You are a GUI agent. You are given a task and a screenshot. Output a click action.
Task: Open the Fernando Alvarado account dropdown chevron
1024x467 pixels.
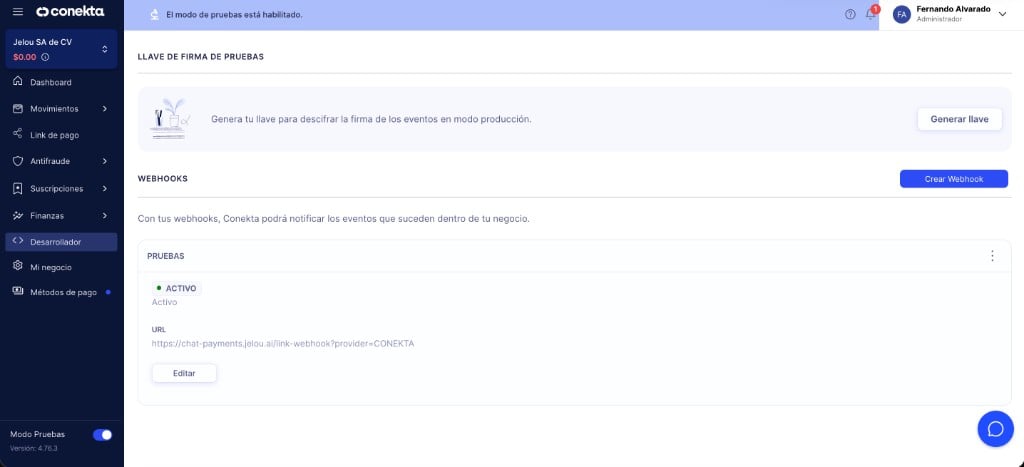1002,14
